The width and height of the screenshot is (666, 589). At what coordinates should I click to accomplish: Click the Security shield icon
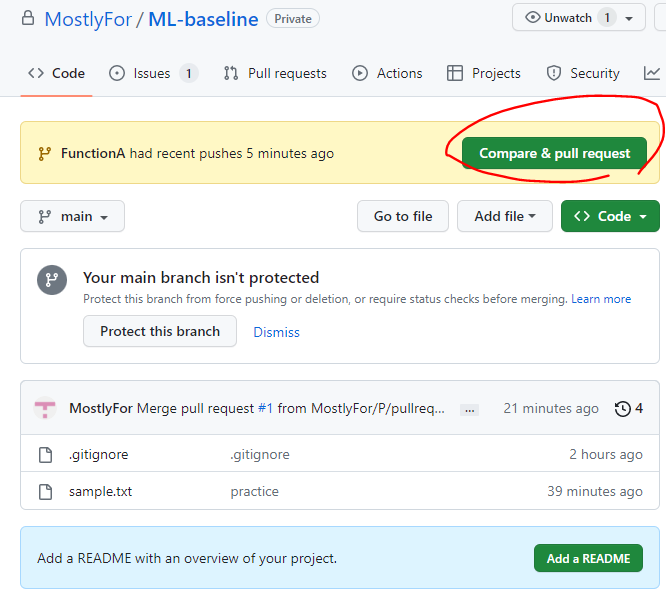point(554,73)
